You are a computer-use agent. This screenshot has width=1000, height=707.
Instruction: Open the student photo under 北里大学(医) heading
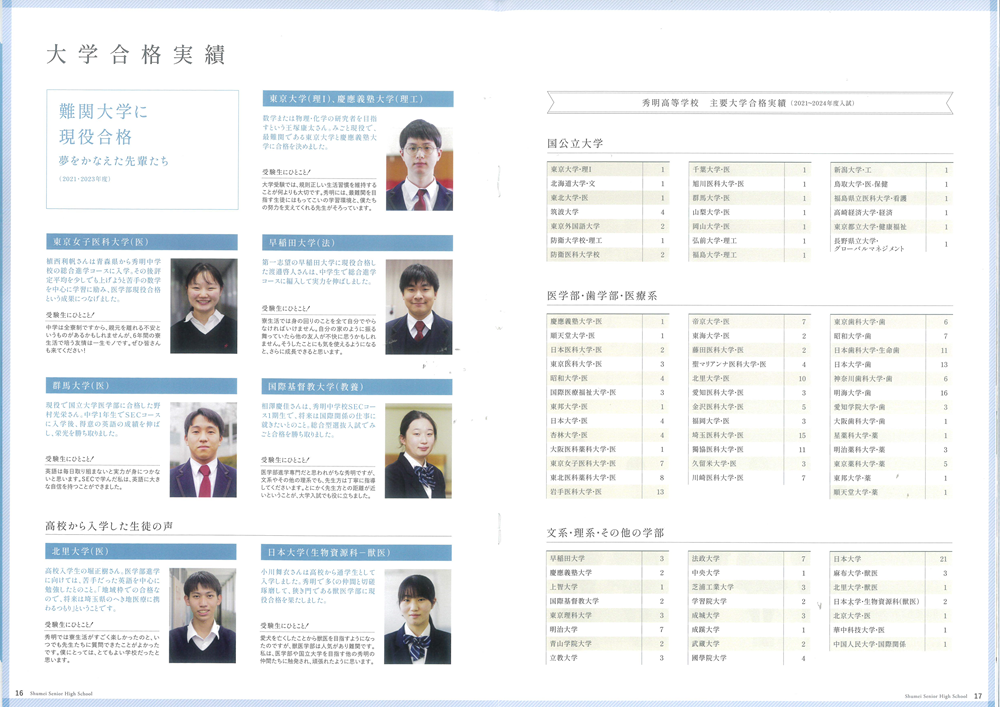202,615
